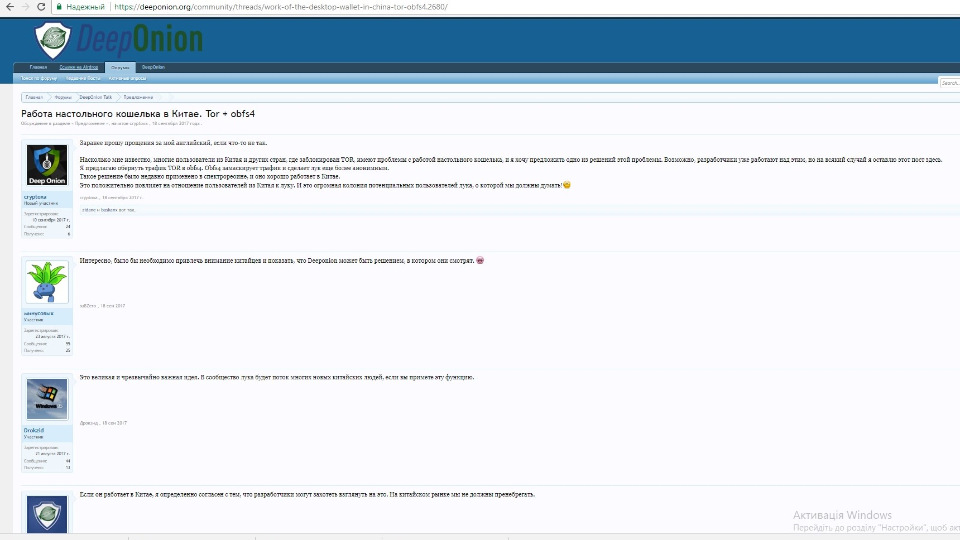Click the forum search input field
Screen dimensions: 960x540
coord(950,83)
